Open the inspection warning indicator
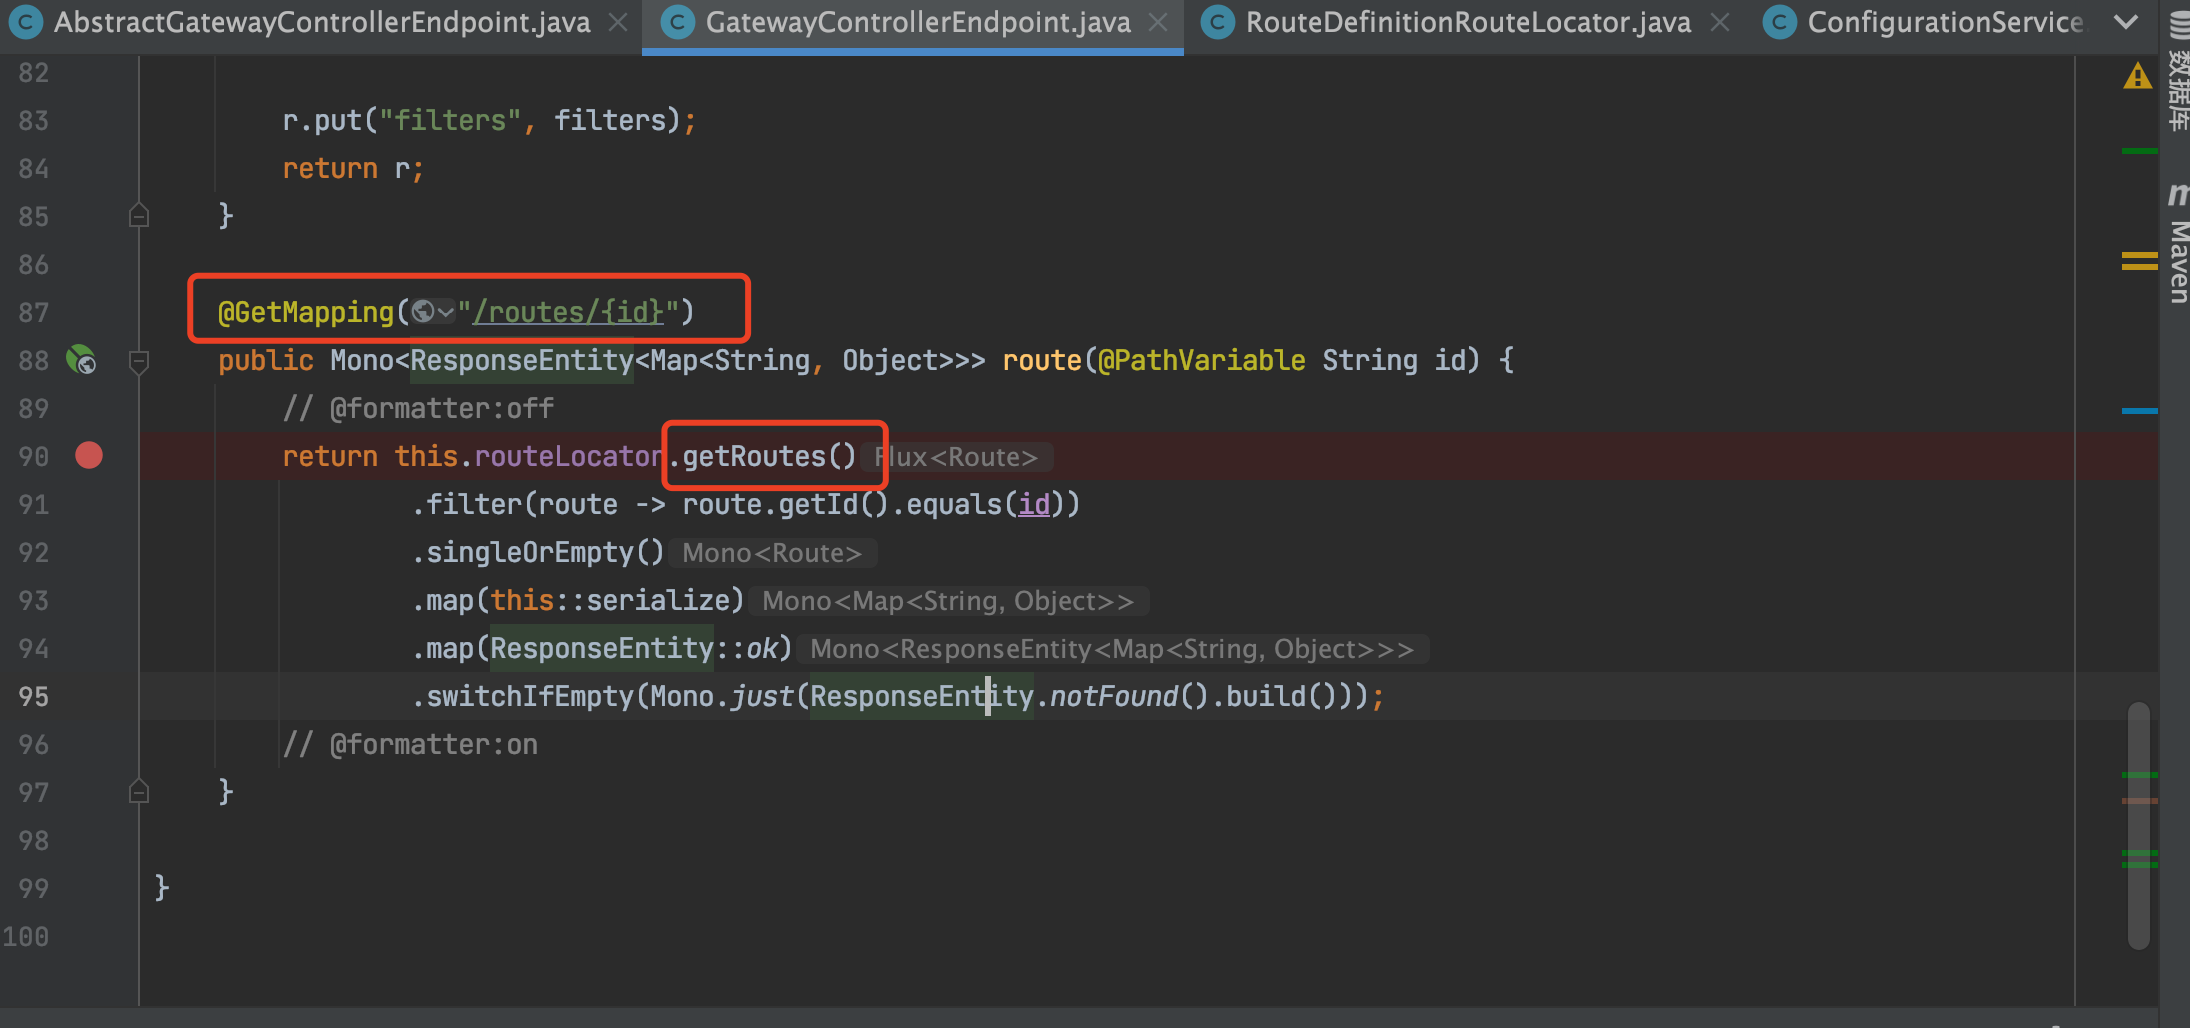This screenshot has width=2190, height=1028. click(x=2137, y=76)
